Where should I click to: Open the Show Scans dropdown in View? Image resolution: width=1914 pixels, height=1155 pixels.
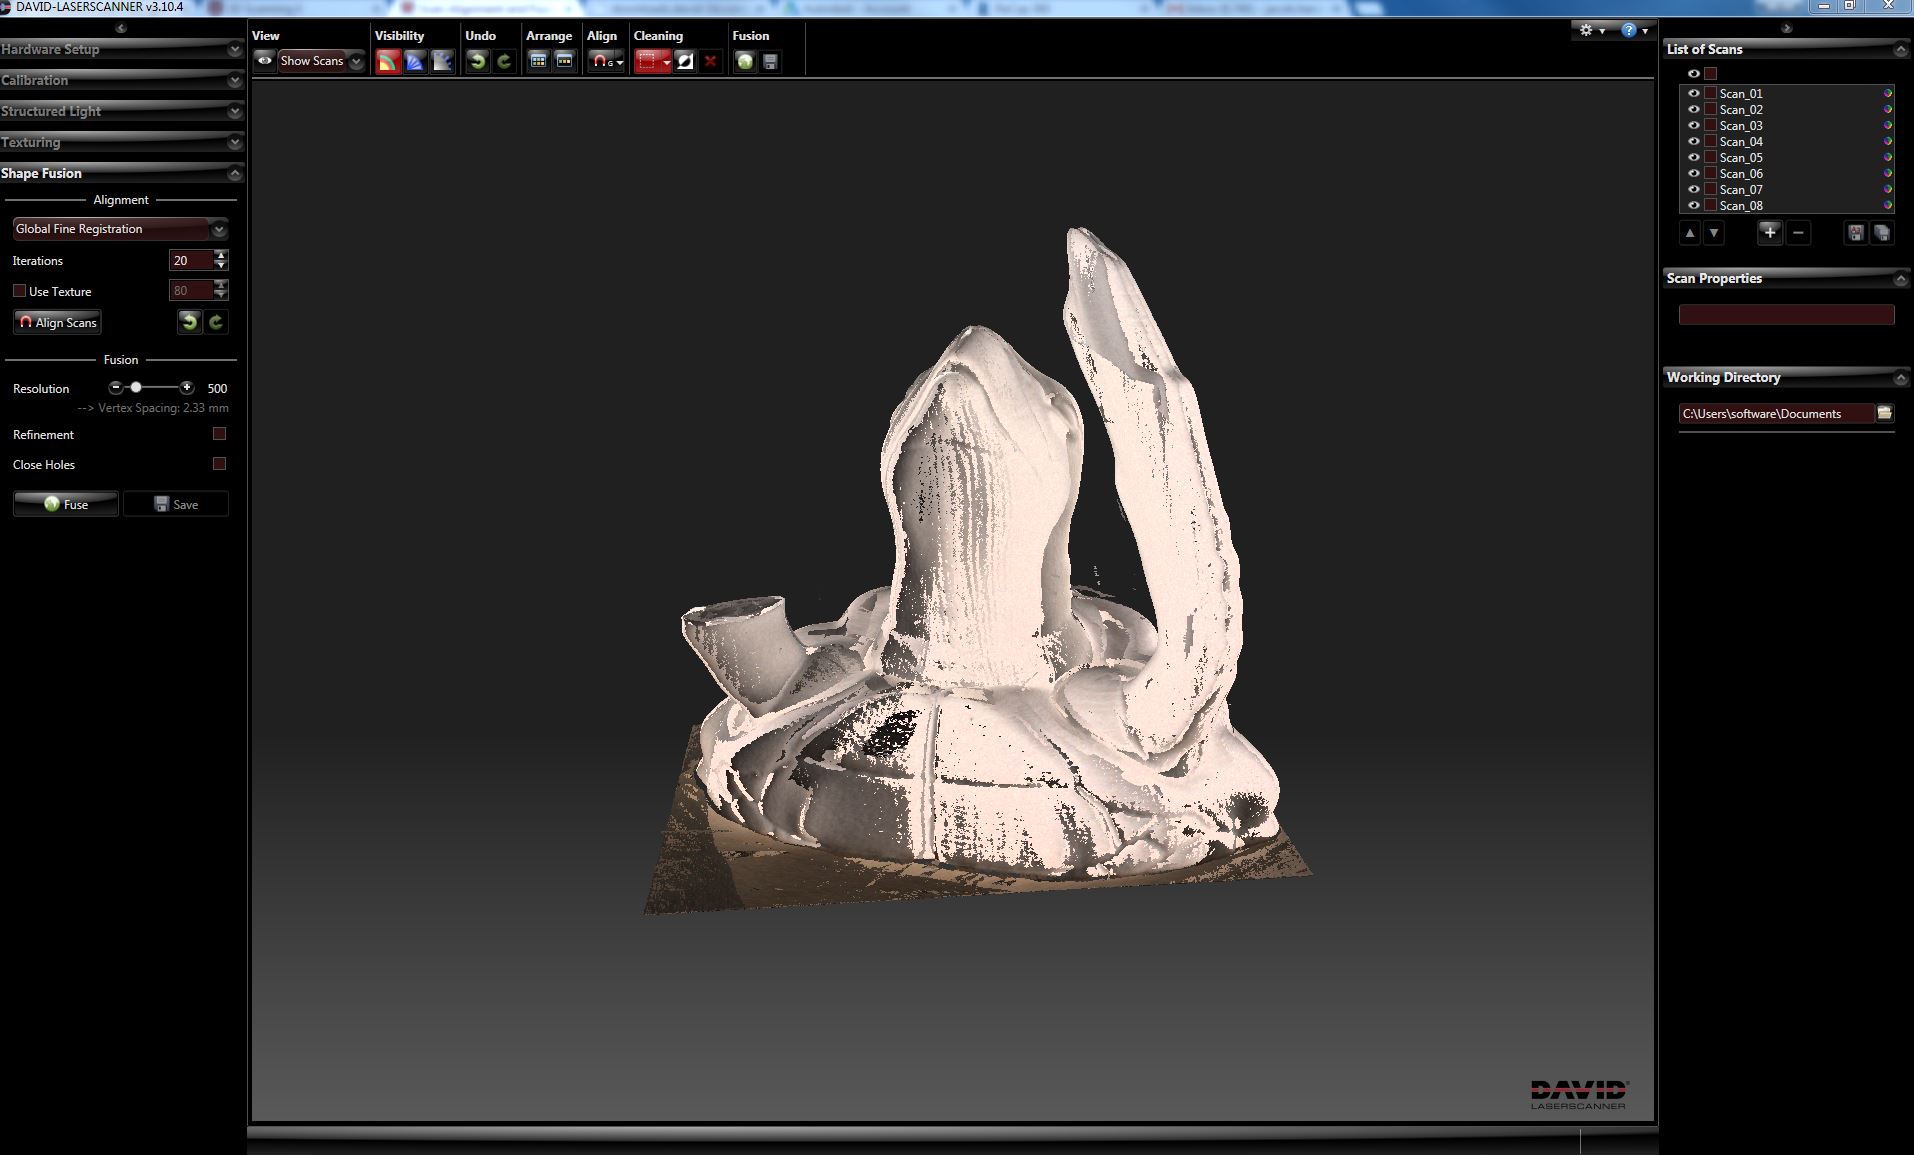point(355,61)
